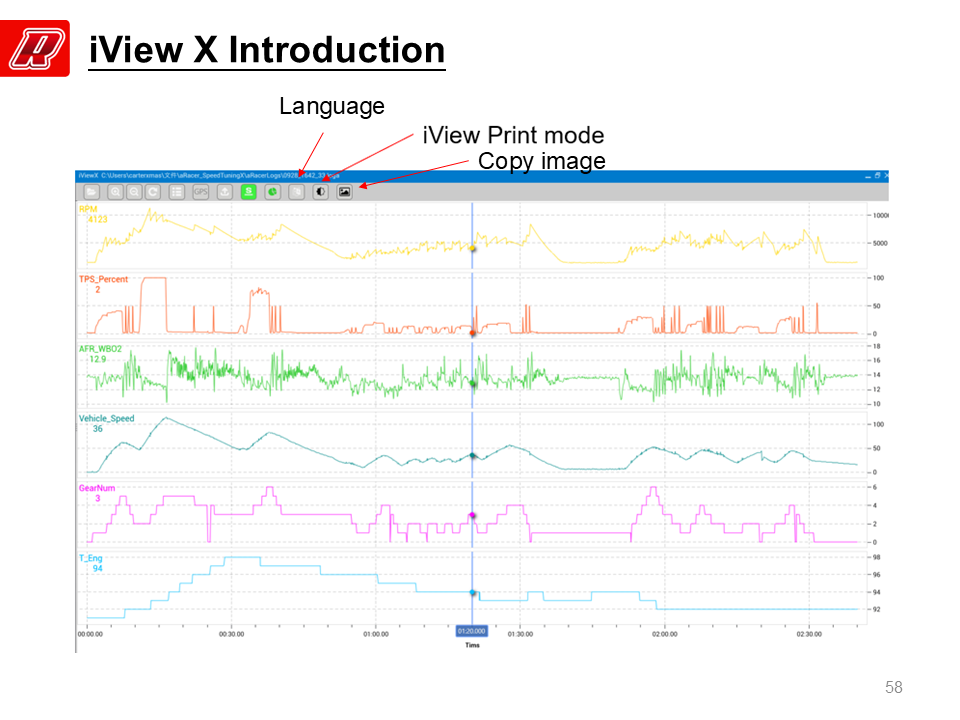Select the RPM channel label
Image resolution: width=960 pixels, height=720 pixels.
(x=88, y=209)
